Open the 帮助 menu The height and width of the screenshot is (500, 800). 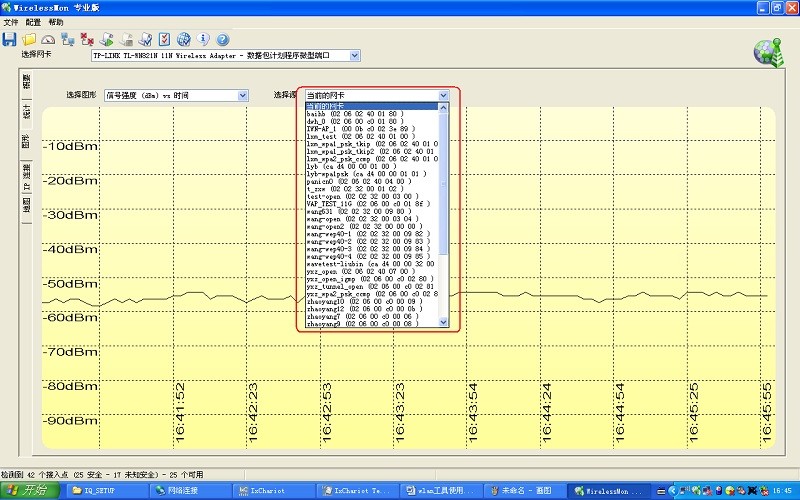(56, 21)
